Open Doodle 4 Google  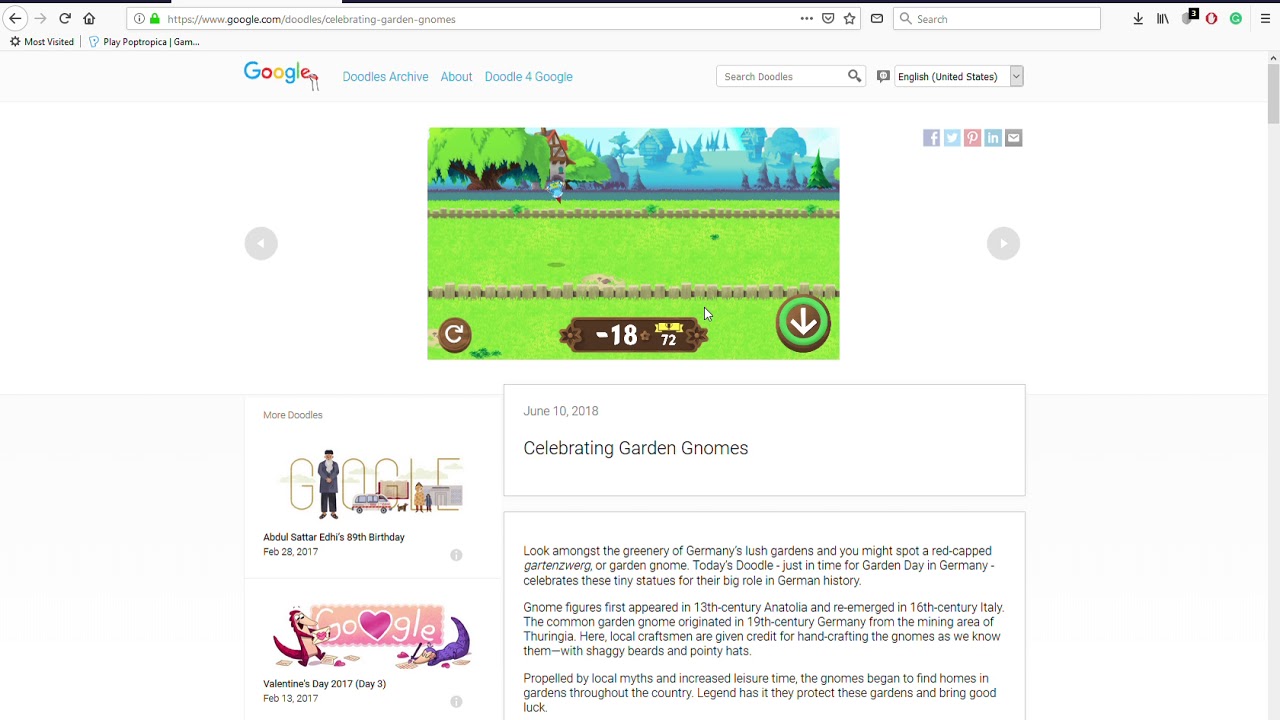pos(528,77)
